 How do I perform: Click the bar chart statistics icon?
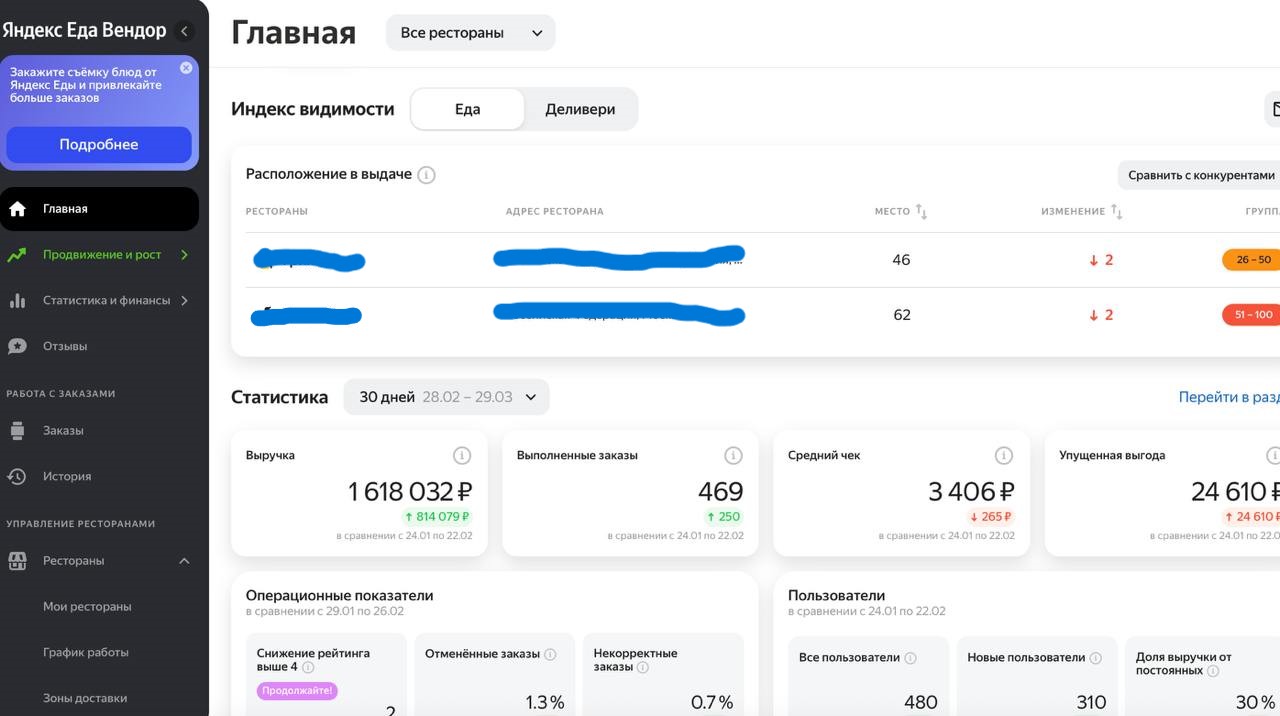pos(17,300)
